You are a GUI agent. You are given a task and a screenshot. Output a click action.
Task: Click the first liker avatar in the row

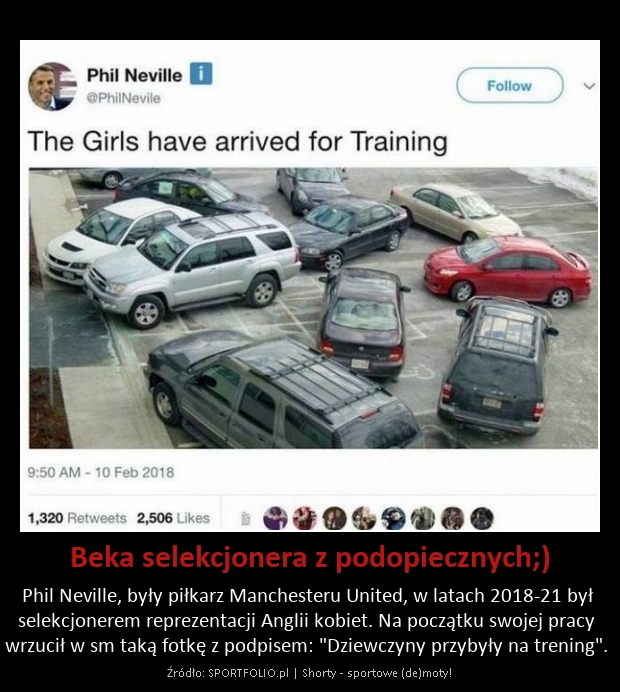pos(275,518)
